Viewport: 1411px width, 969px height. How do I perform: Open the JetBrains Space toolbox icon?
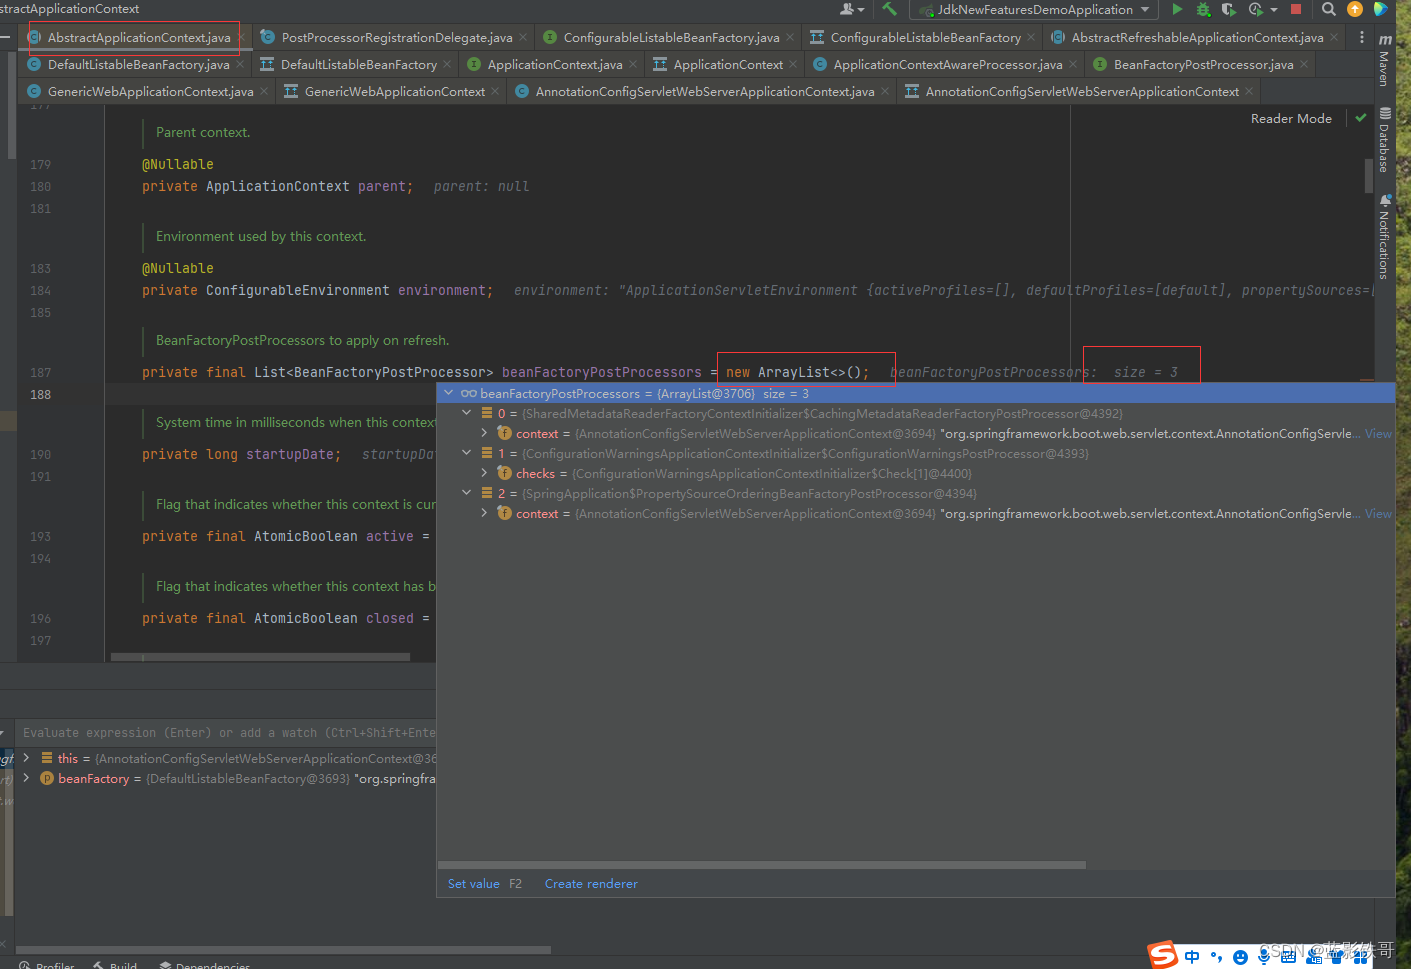[1381, 9]
